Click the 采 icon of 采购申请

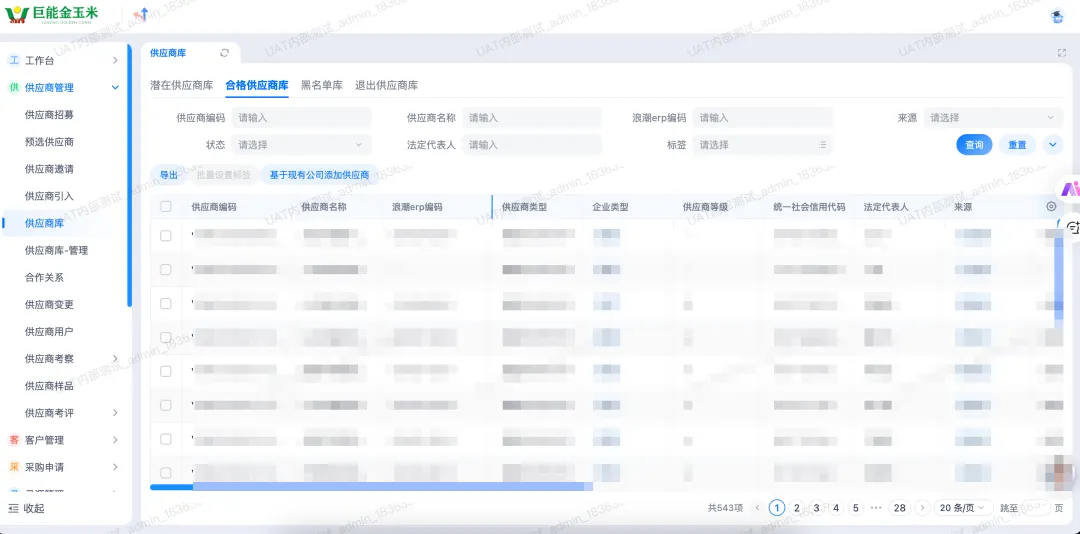[x=14, y=466]
